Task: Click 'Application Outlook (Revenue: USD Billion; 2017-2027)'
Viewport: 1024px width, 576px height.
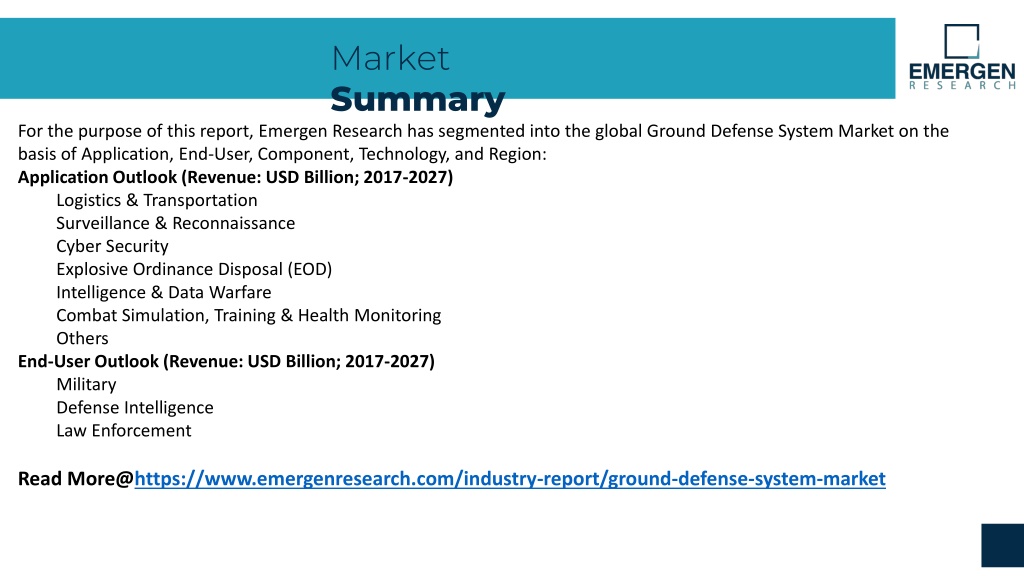Action: [x=235, y=177]
